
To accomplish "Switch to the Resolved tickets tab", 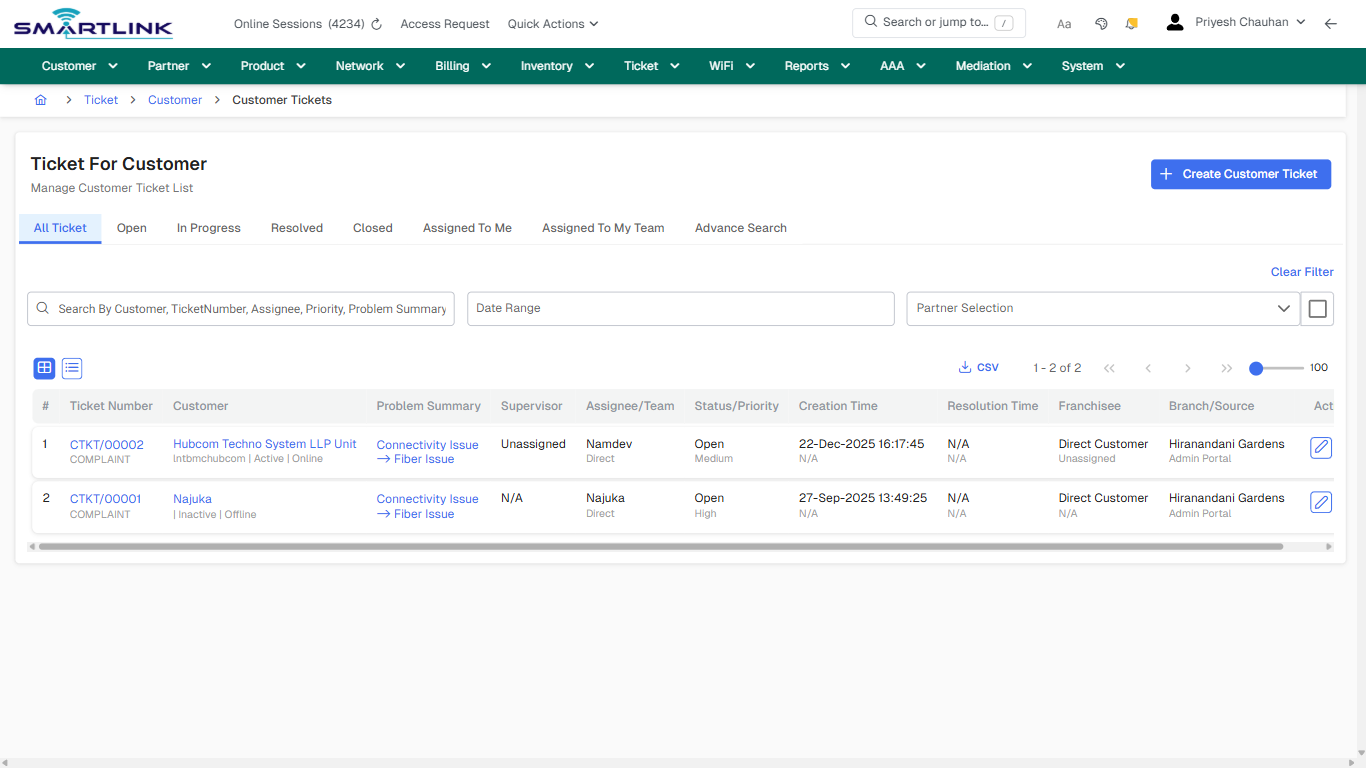I will [296, 228].
